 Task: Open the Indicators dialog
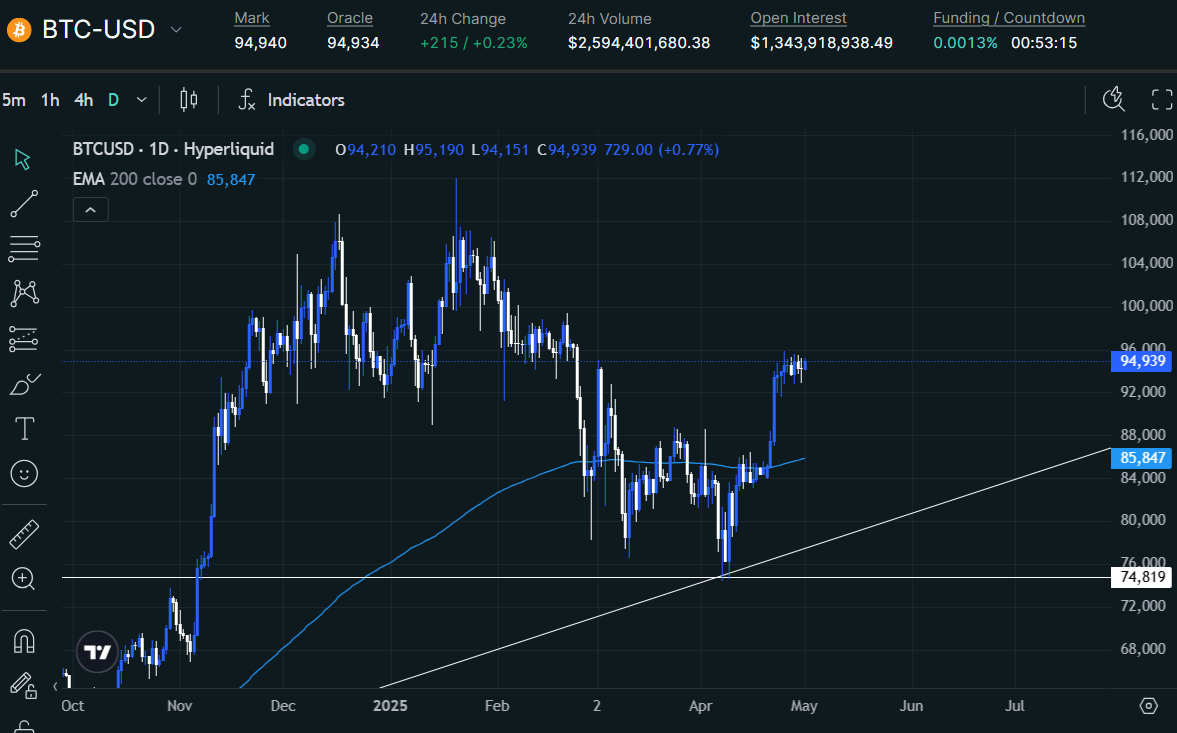coord(306,100)
